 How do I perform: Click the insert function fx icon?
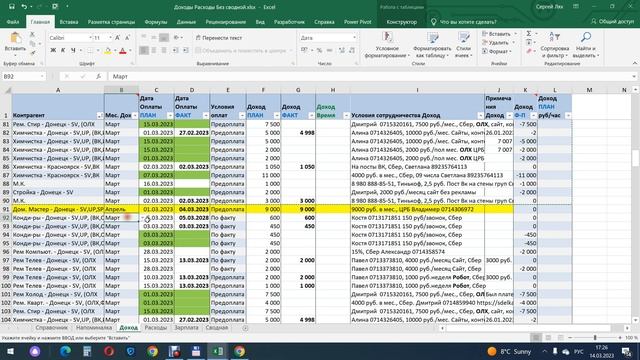[x=98, y=76]
